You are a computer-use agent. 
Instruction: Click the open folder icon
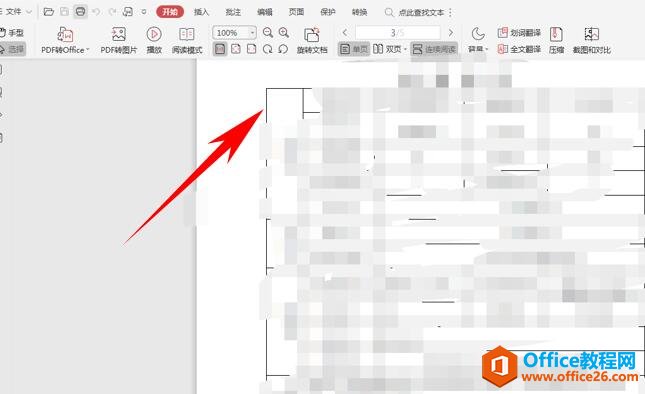(49, 12)
